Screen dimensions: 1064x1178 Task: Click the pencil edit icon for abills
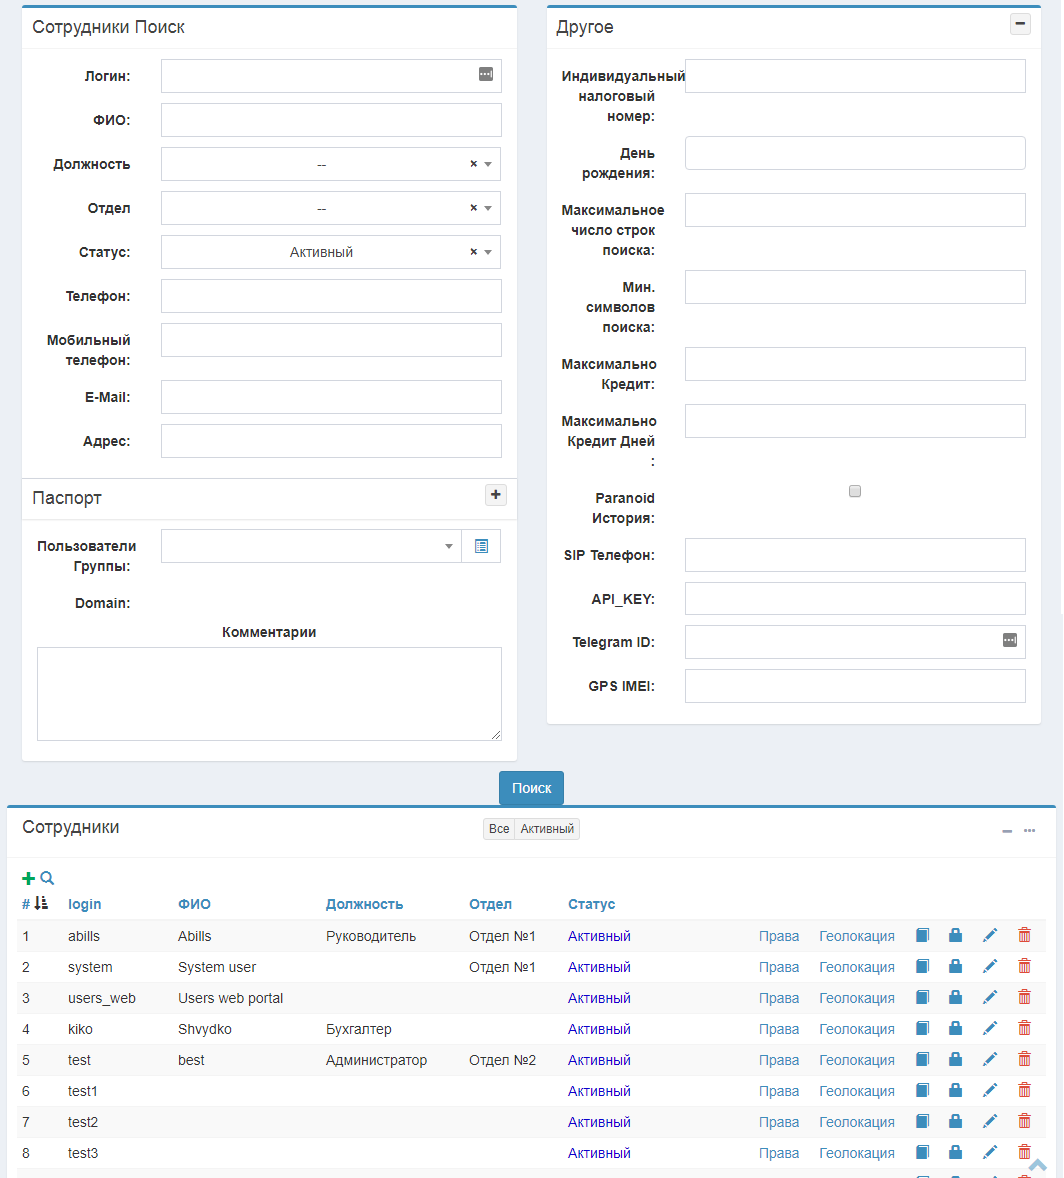989,936
